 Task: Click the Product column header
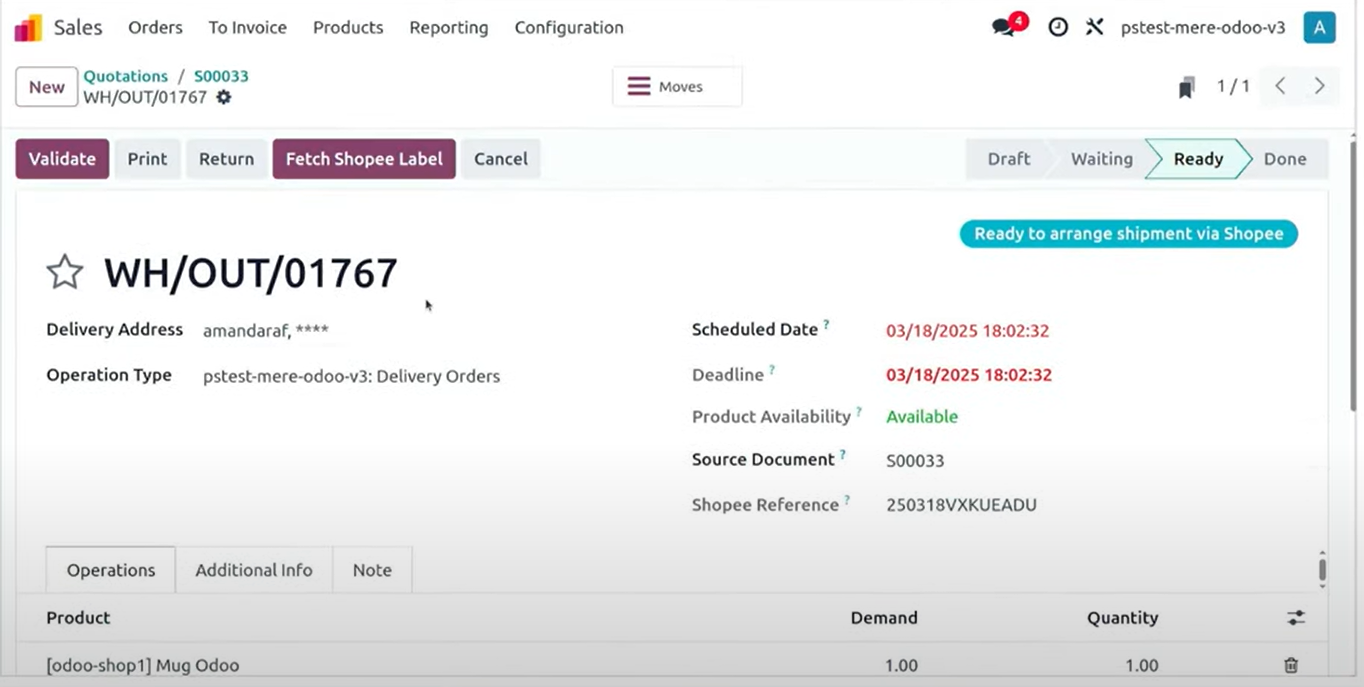tap(78, 618)
